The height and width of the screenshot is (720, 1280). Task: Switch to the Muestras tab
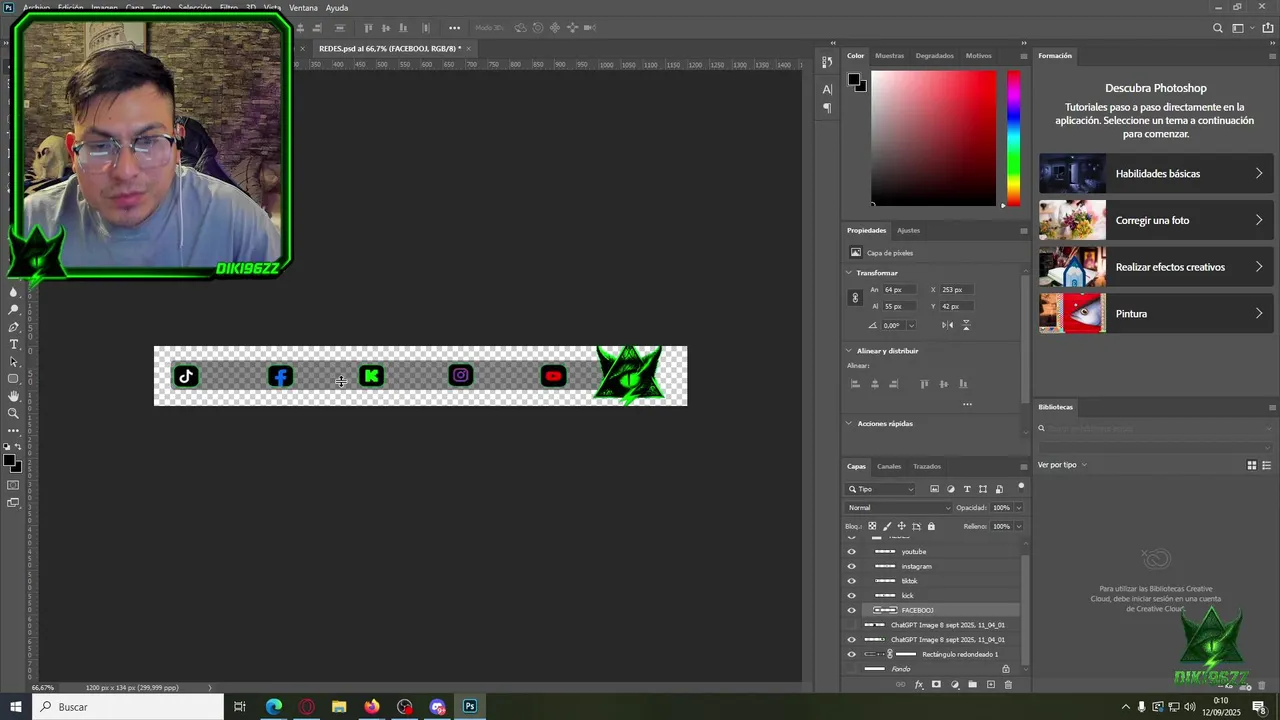[889, 56]
